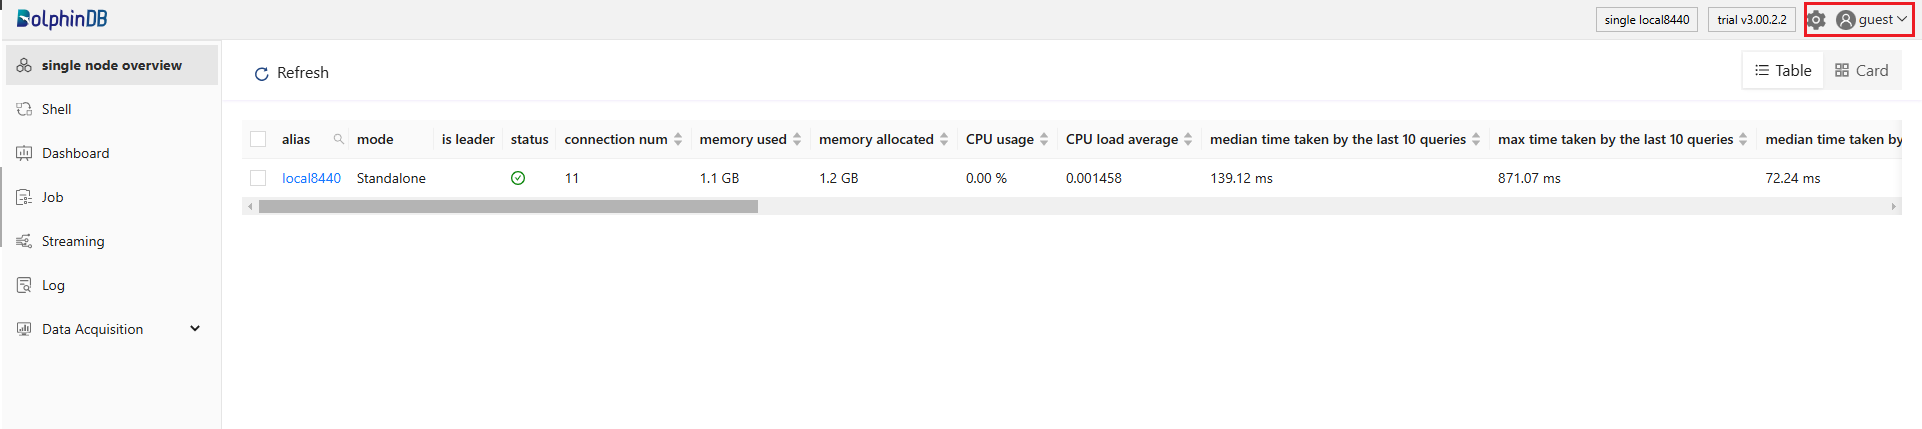Image resolution: width=1922 pixels, height=429 pixels.
Task: Click the green status check icon
Action: pyautogui.click(x=518, y=178)
